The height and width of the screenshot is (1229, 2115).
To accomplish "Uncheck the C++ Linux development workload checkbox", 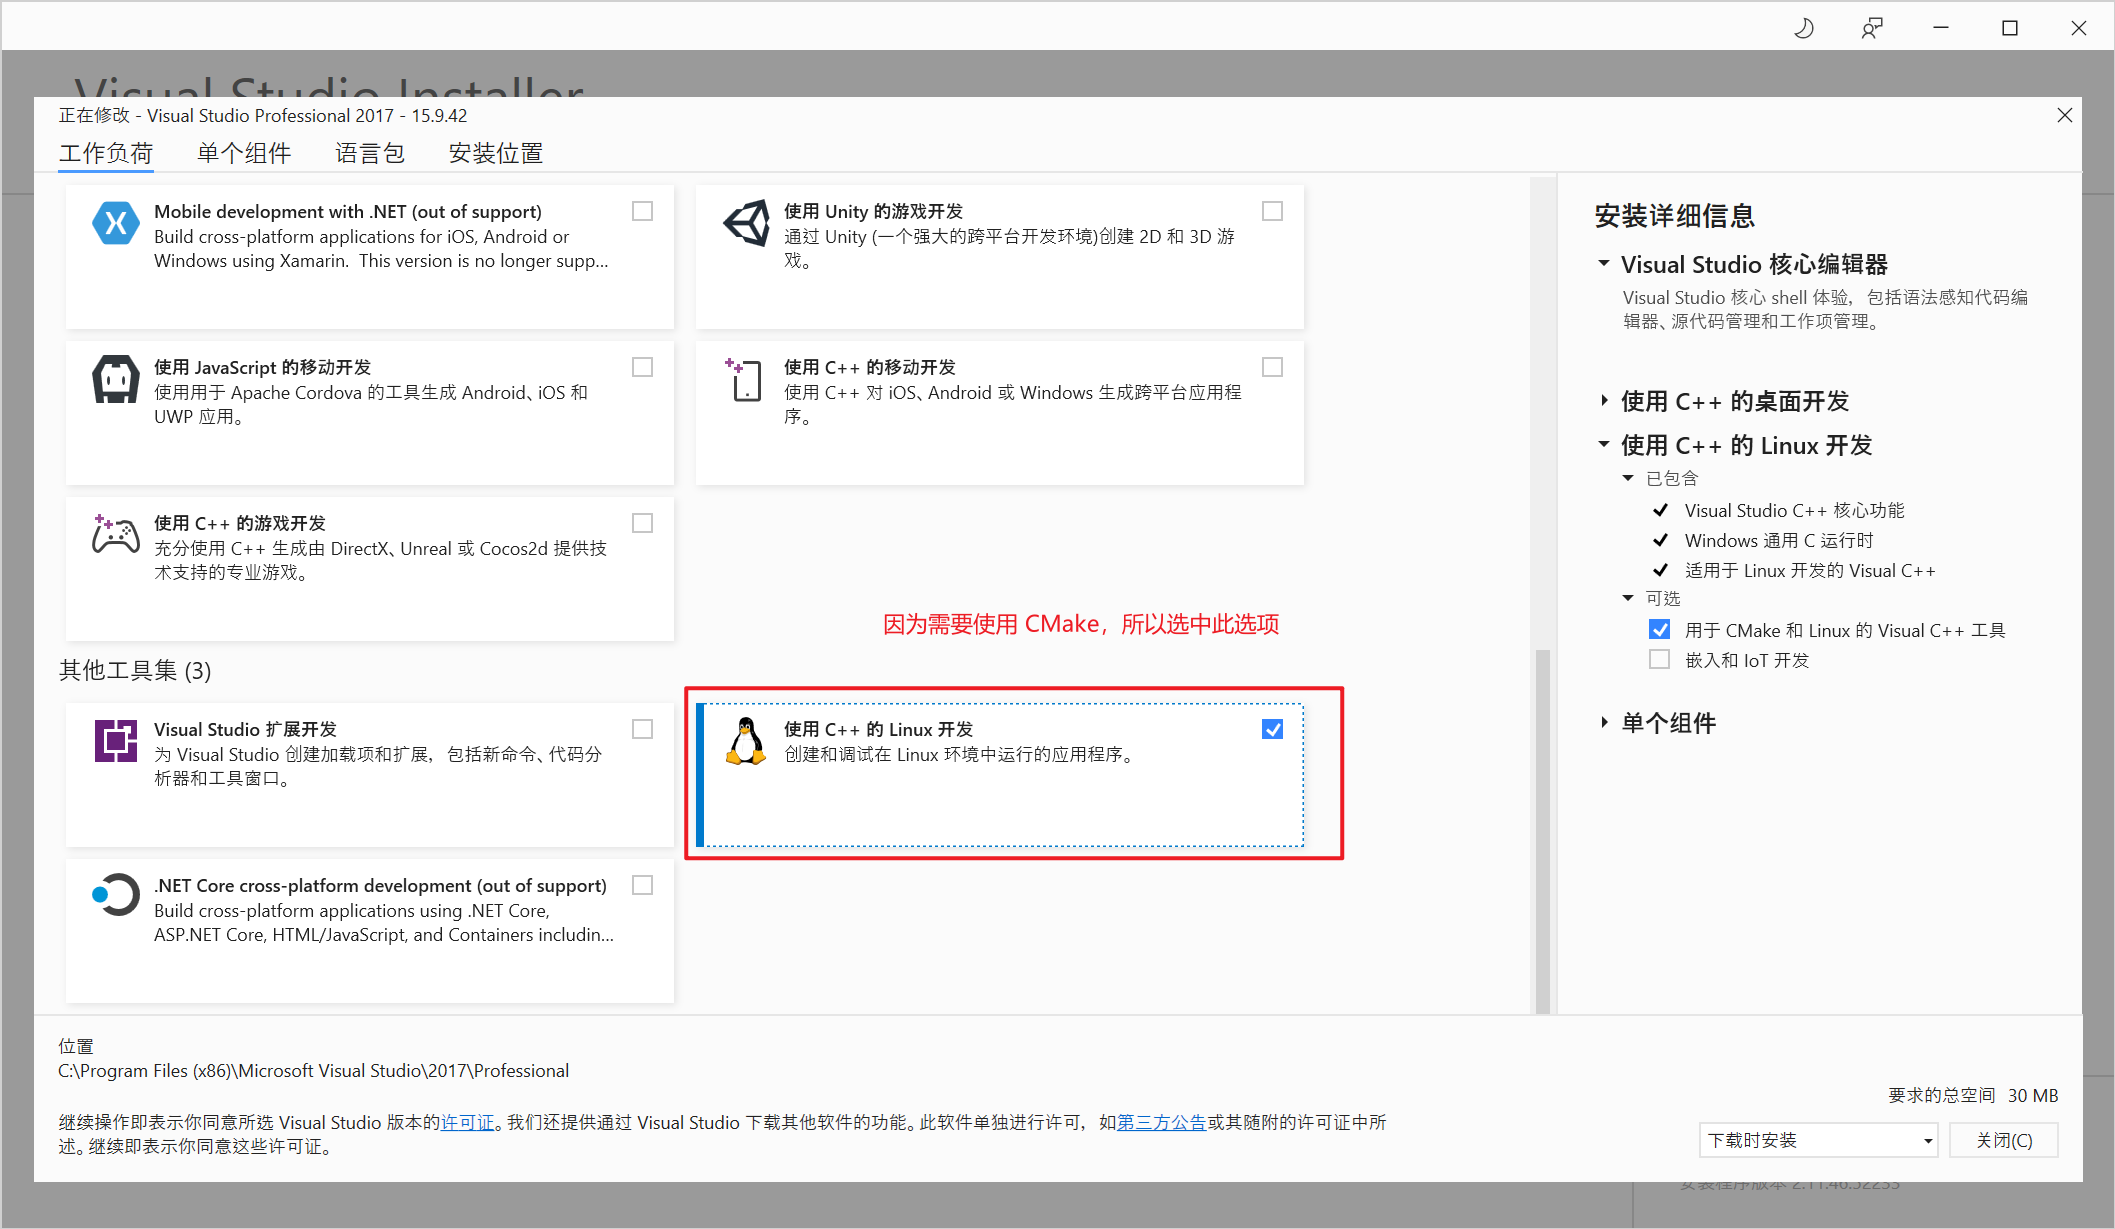I will [x=1272, y=729].
